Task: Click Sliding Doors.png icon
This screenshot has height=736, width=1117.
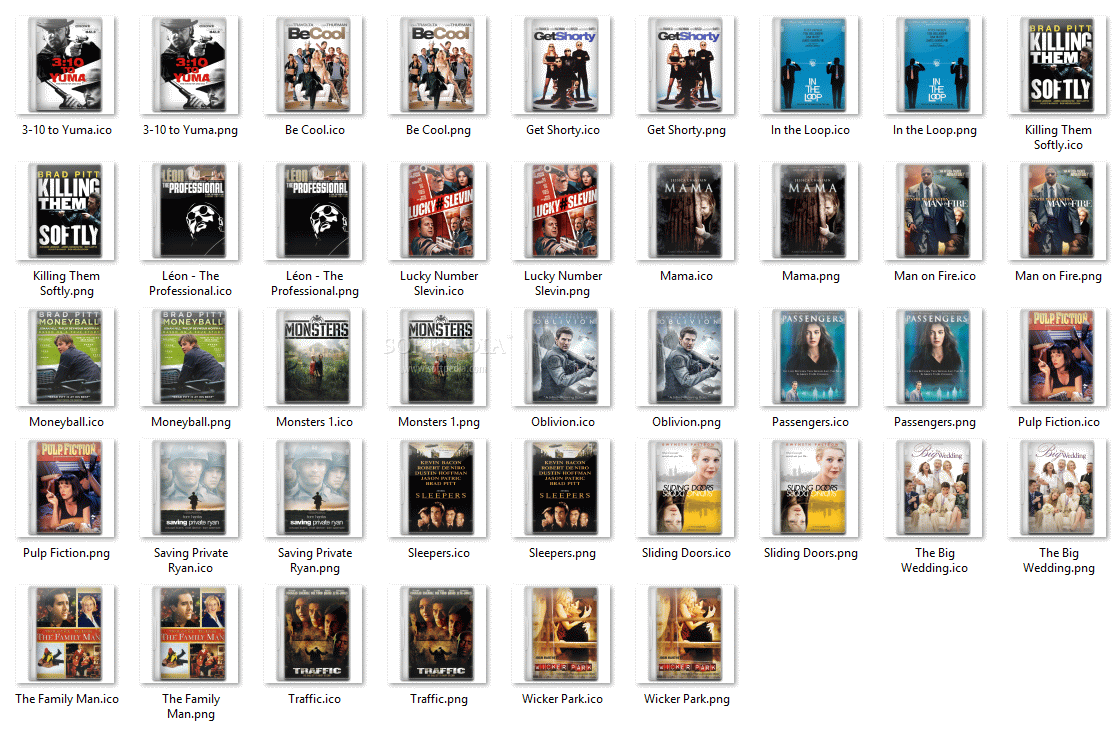Action: click(811, 489)
